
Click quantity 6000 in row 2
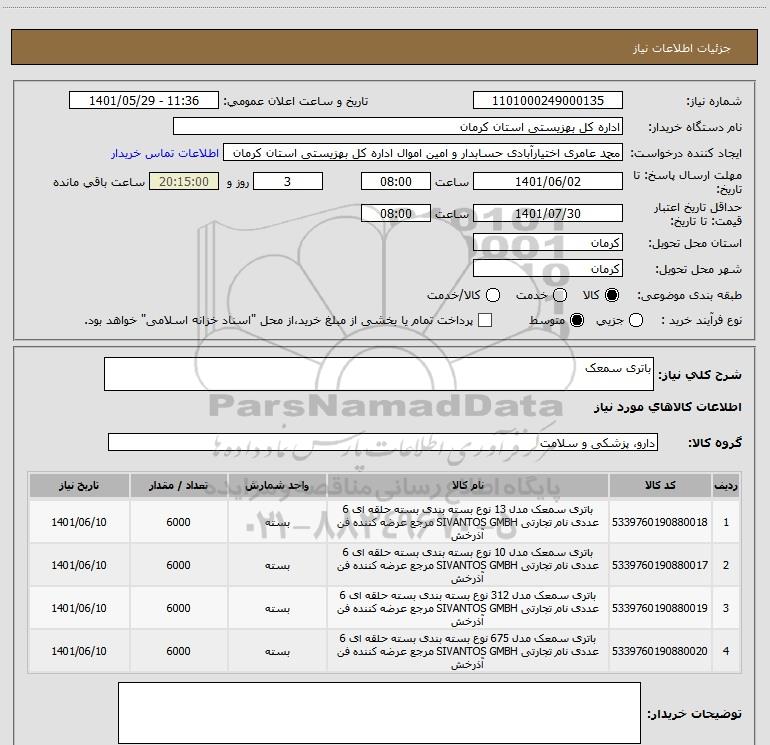point(178,565)
